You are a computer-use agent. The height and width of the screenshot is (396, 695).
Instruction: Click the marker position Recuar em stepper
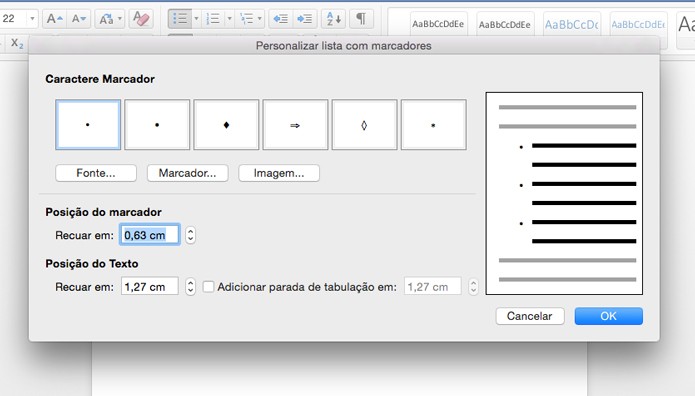point(190,235)
